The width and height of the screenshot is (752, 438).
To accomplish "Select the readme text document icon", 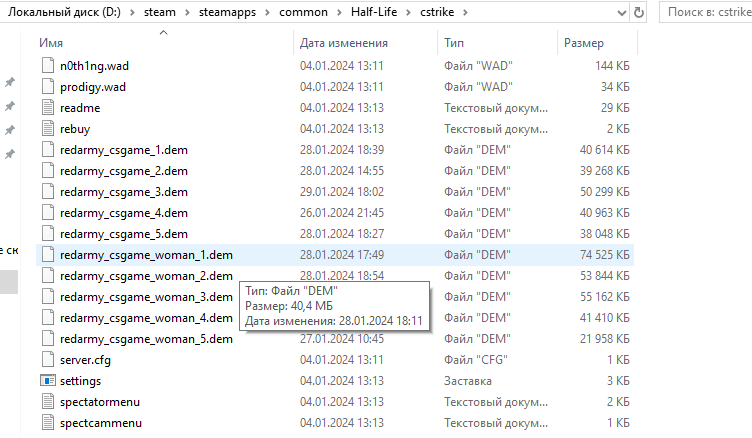I will [x=48, y=108].
